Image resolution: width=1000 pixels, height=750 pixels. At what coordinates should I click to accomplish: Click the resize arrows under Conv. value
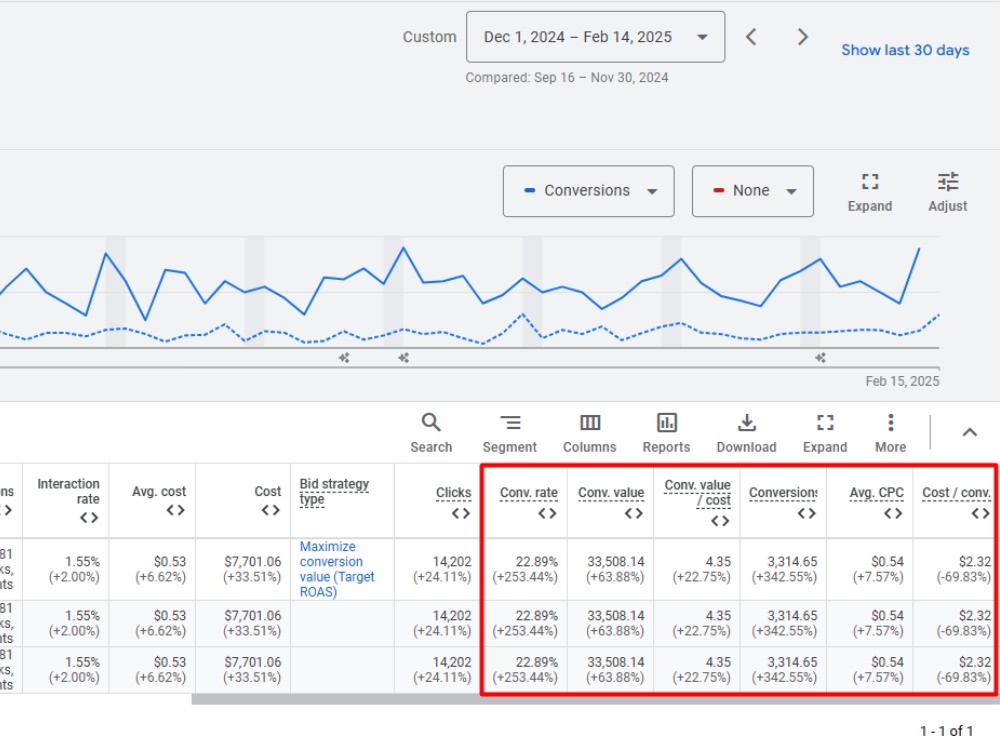[x=633, y=513]
